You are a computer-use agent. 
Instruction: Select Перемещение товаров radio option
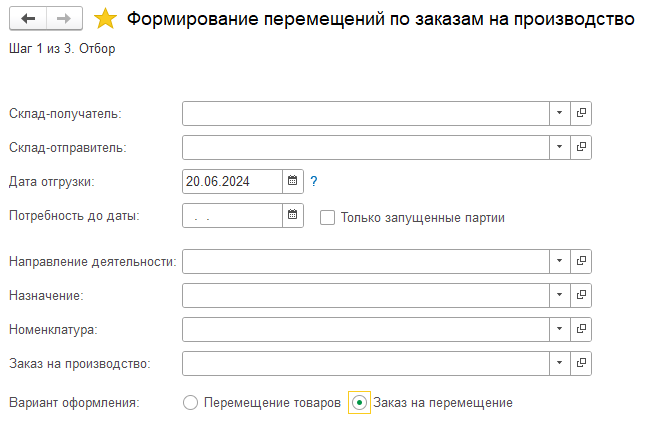[191, 402]
